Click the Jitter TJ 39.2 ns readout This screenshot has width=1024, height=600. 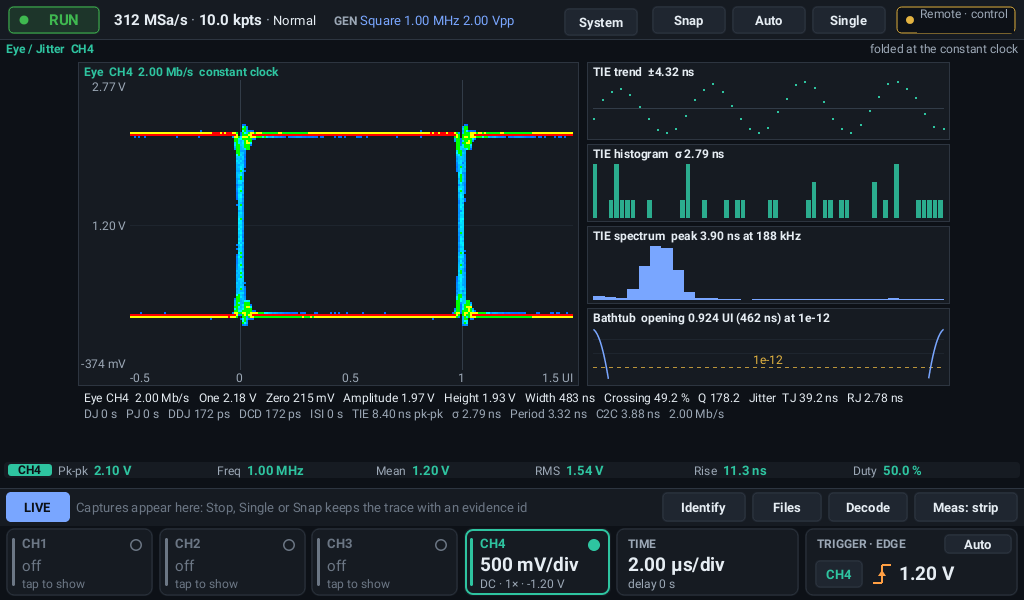point(793,398)
